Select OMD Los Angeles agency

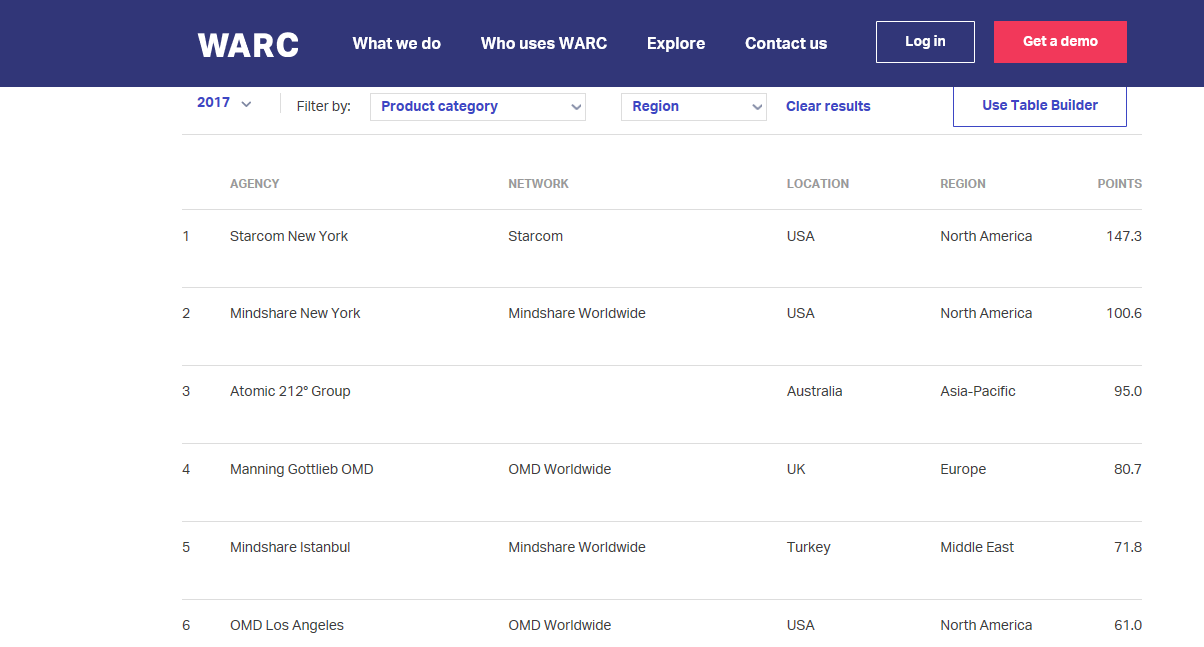287,625
